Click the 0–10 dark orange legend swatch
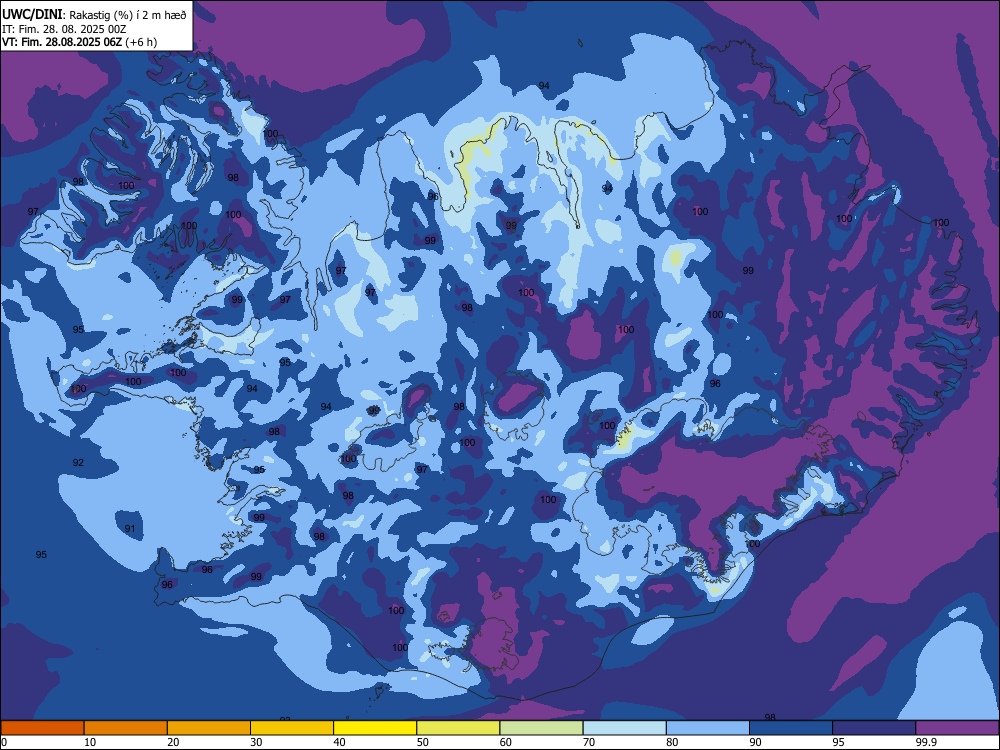This screenshot has width=1000, height=750. click(42, 728)
